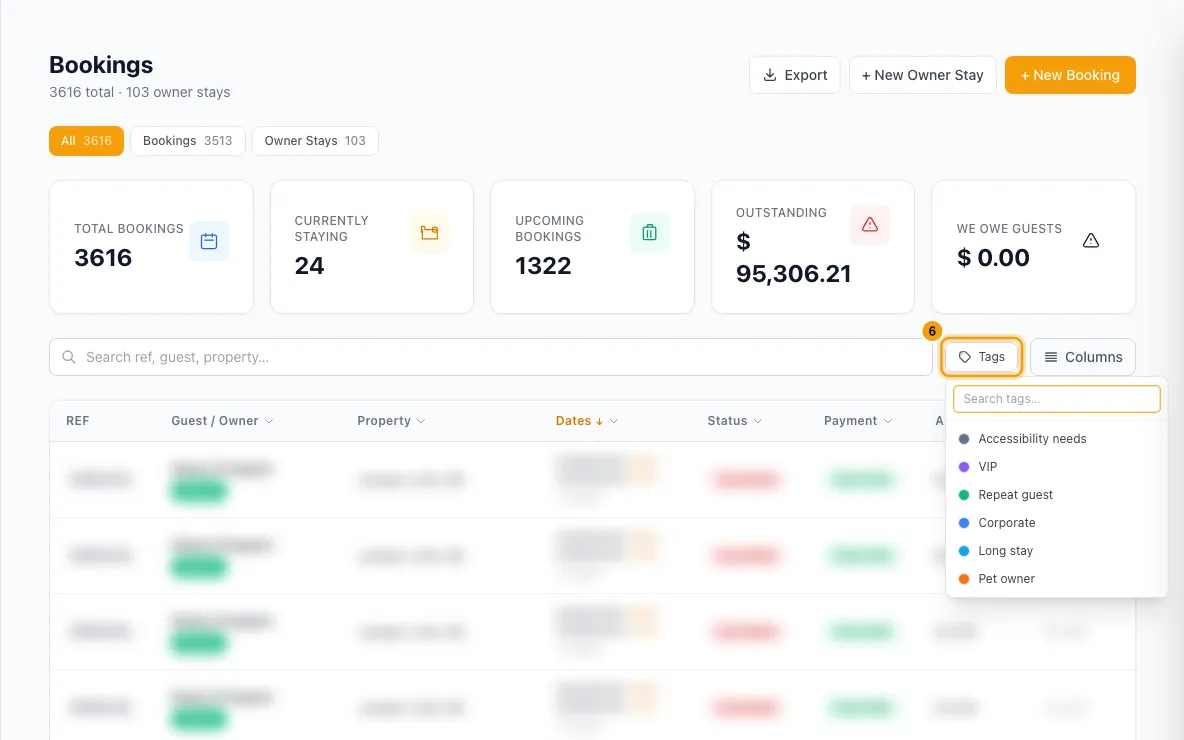
Task: Switch to the Owner Stays 103 tab
Action: tap(315, 141)
